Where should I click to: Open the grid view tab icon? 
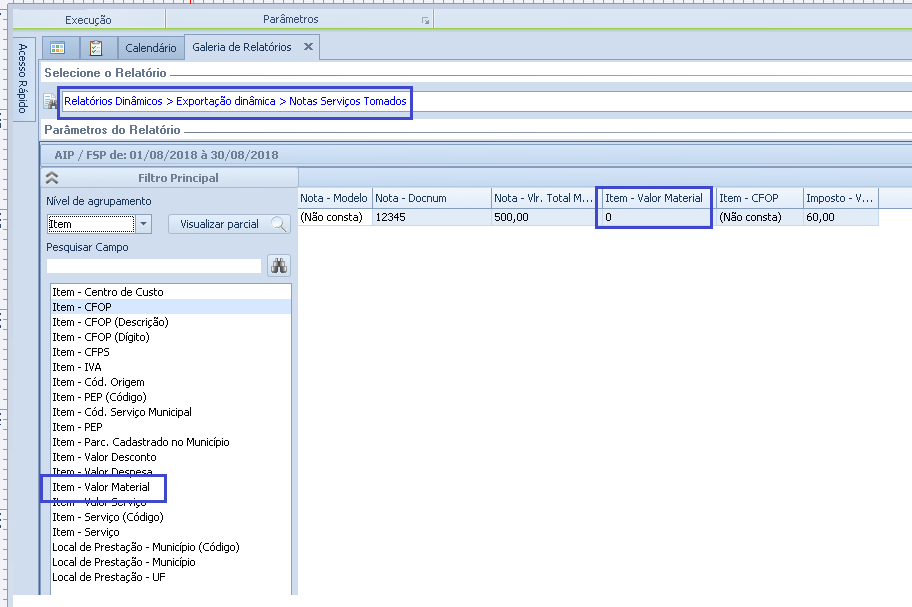(x=58, y=48)
